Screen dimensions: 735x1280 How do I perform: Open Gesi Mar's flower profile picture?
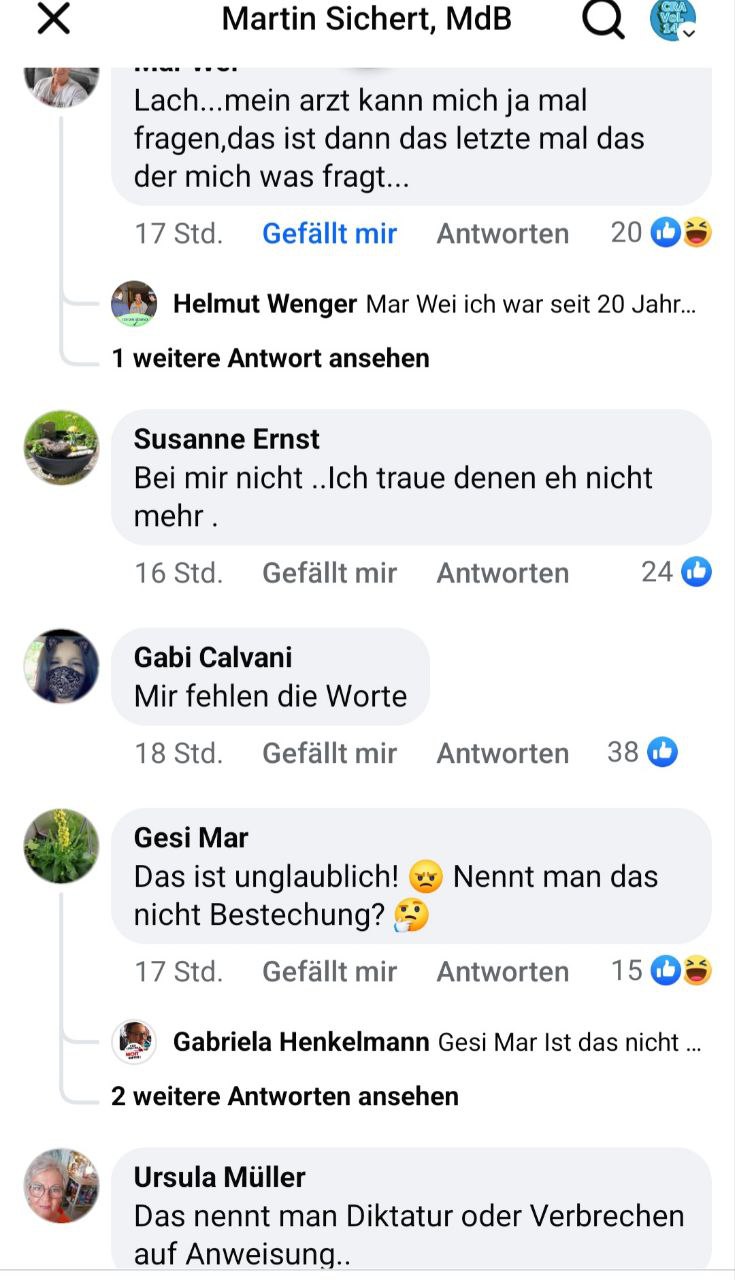[x=61, y=846]
